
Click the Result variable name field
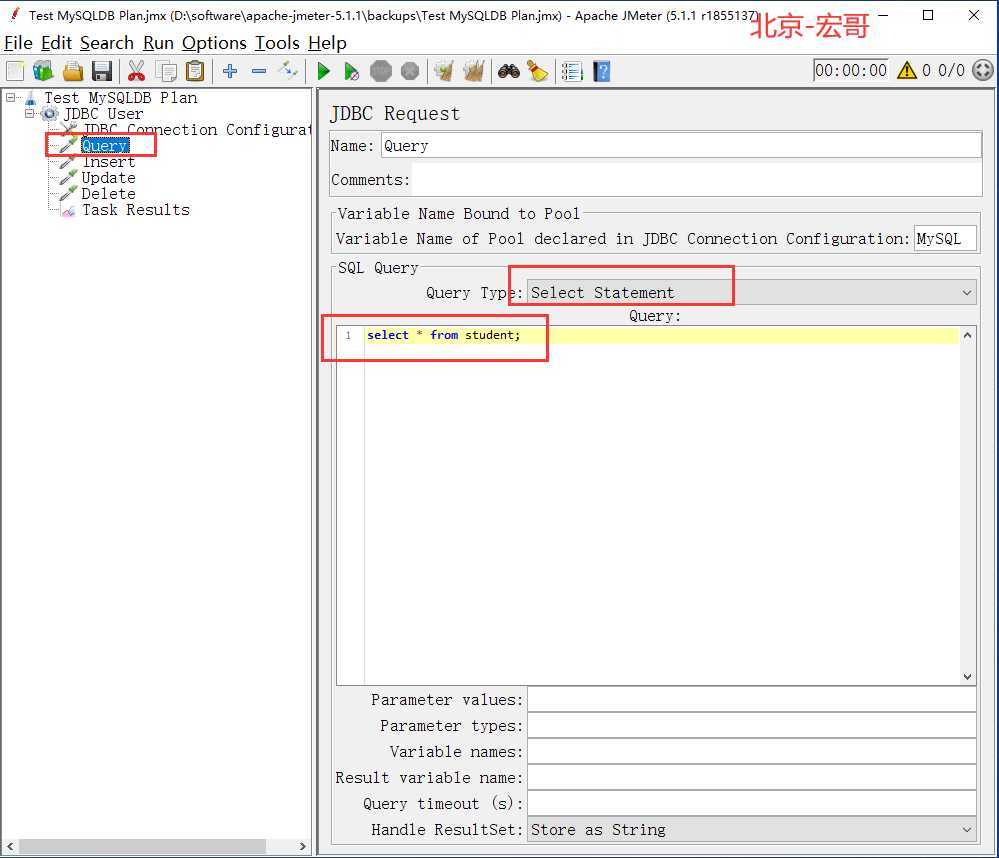tap(752, 778)
